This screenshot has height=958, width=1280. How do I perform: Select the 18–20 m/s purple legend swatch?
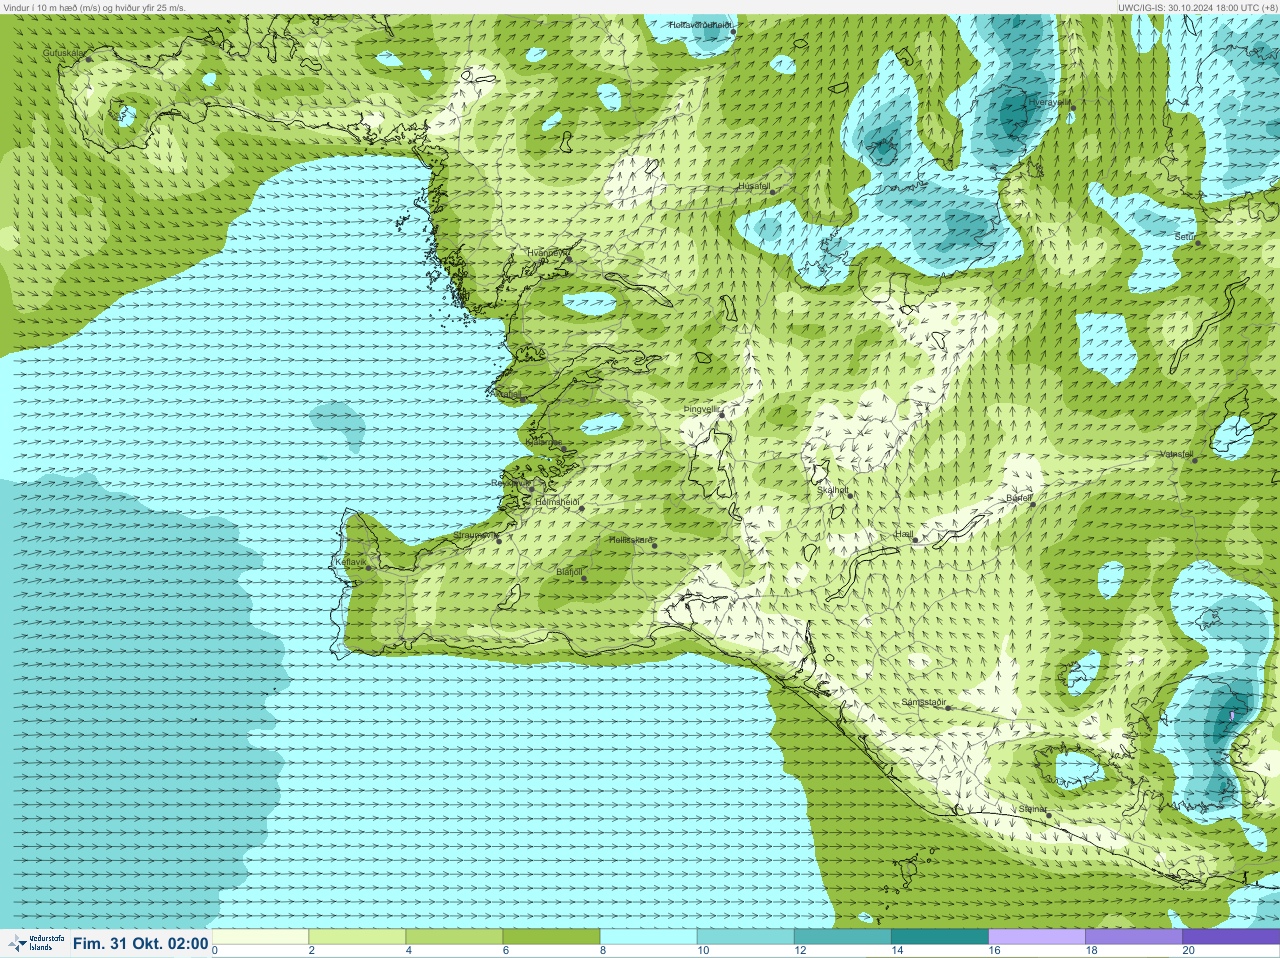[1133, 936]
